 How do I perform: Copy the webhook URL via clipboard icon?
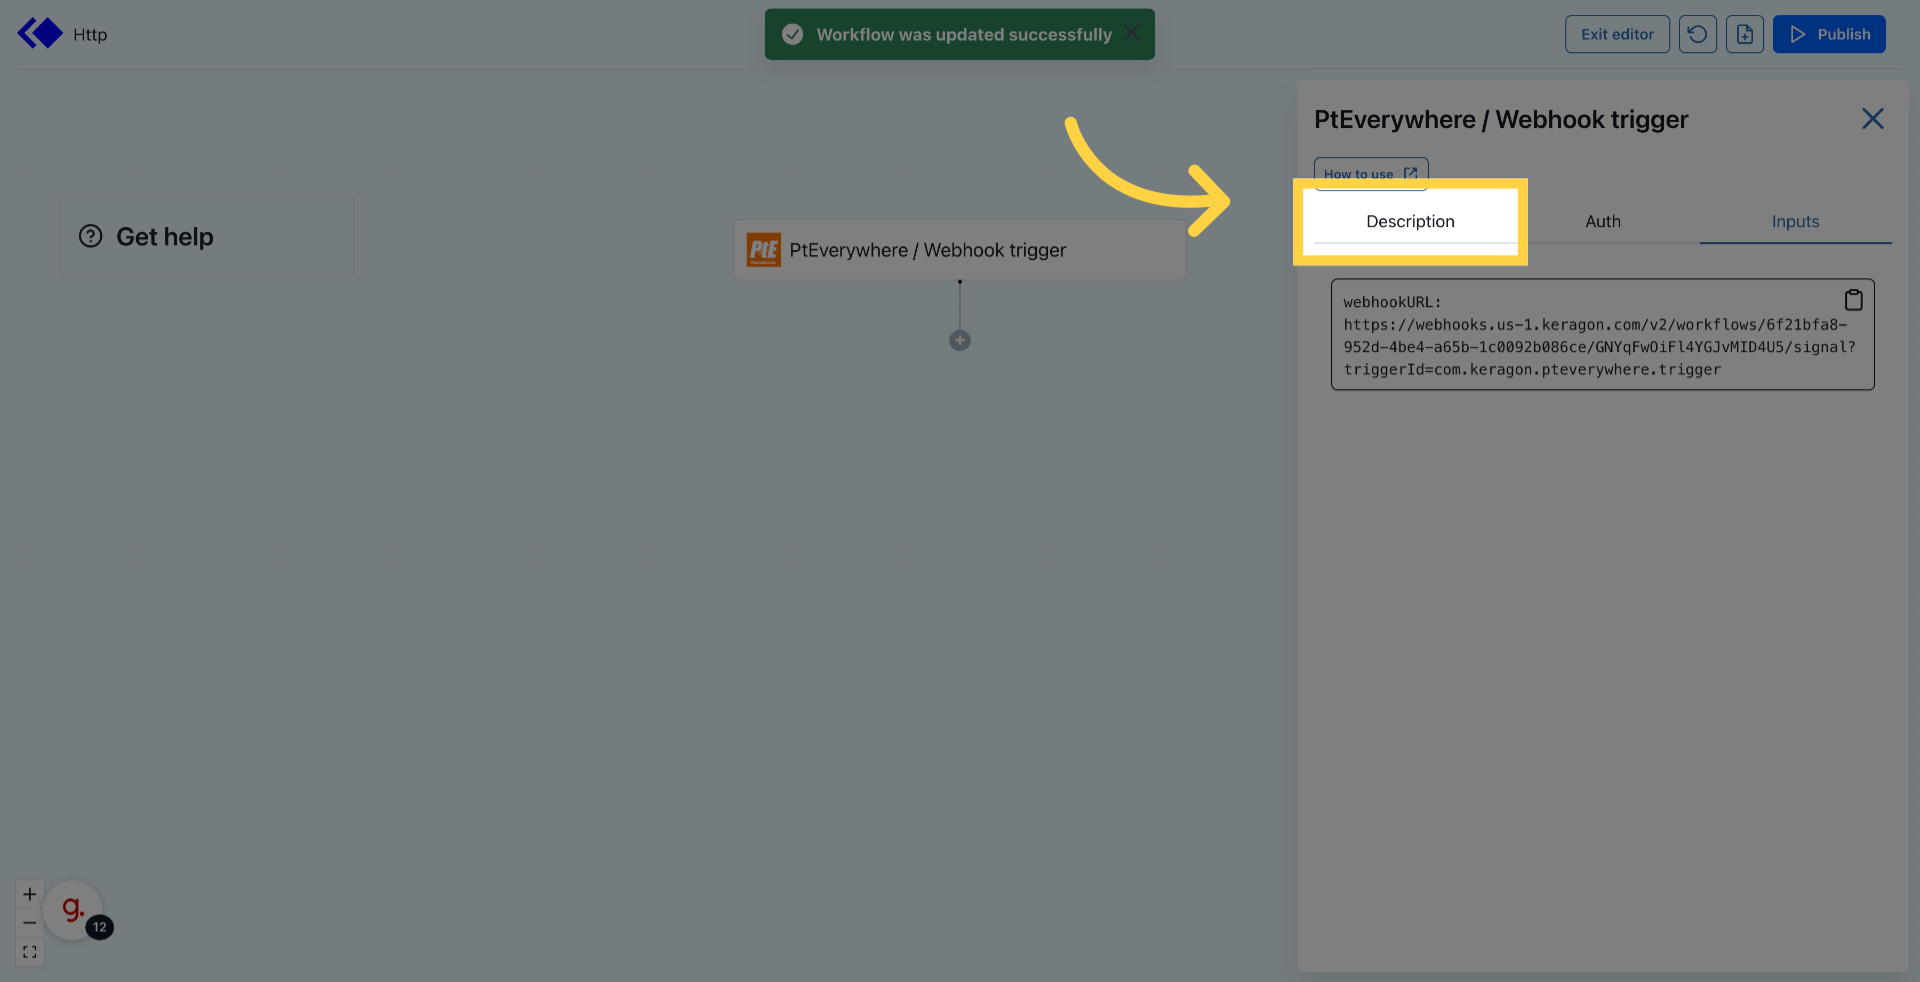pos(1854,299)
